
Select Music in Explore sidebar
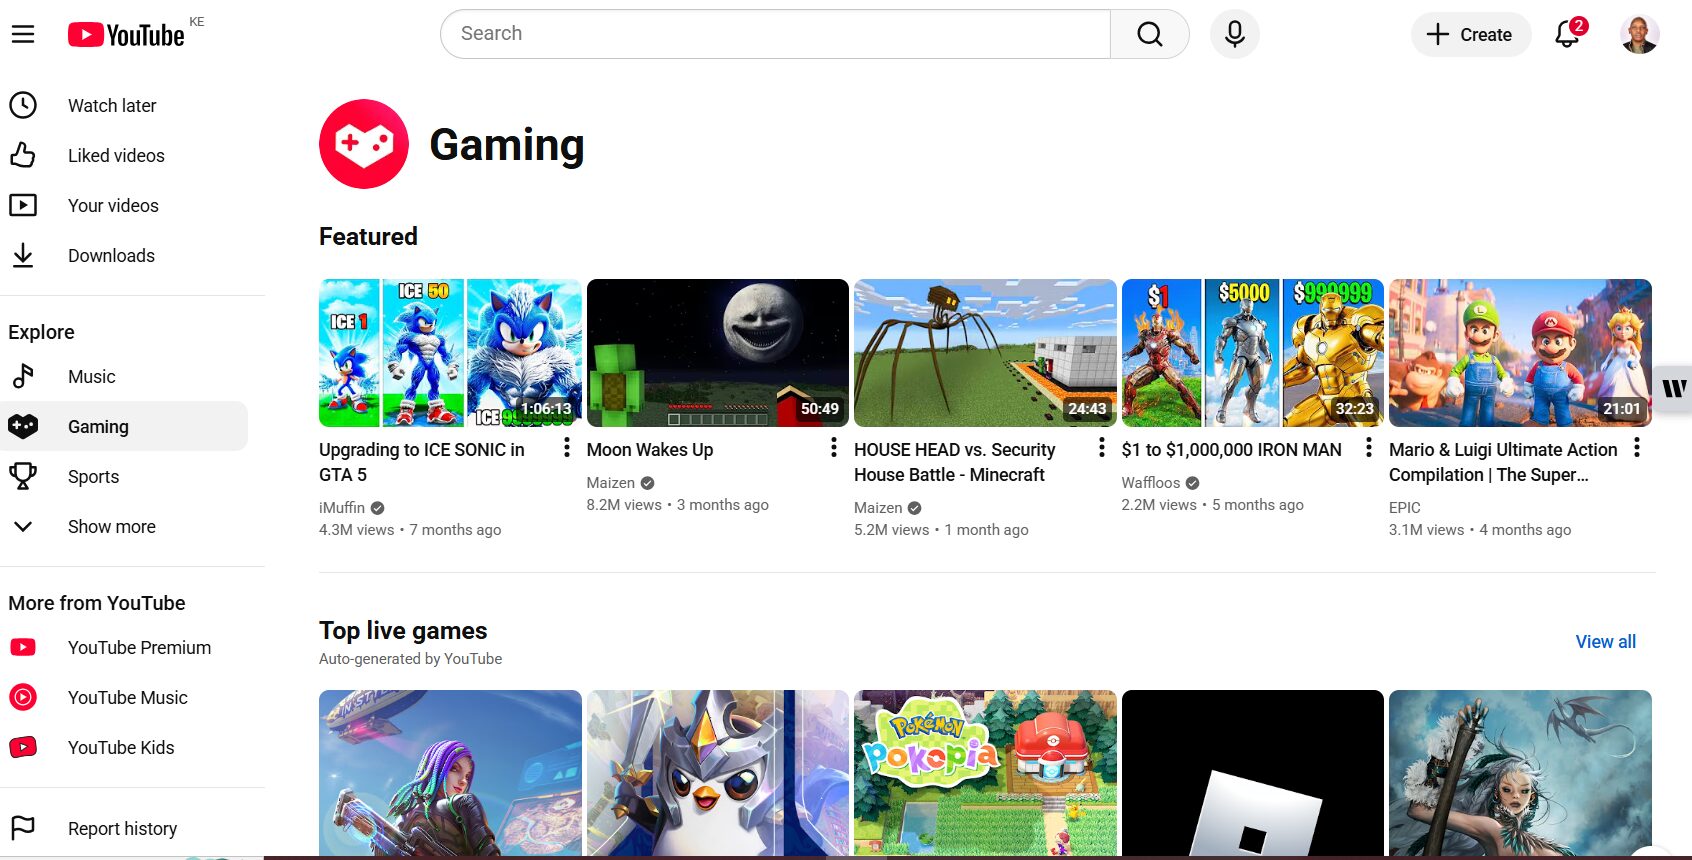[91, 377]
